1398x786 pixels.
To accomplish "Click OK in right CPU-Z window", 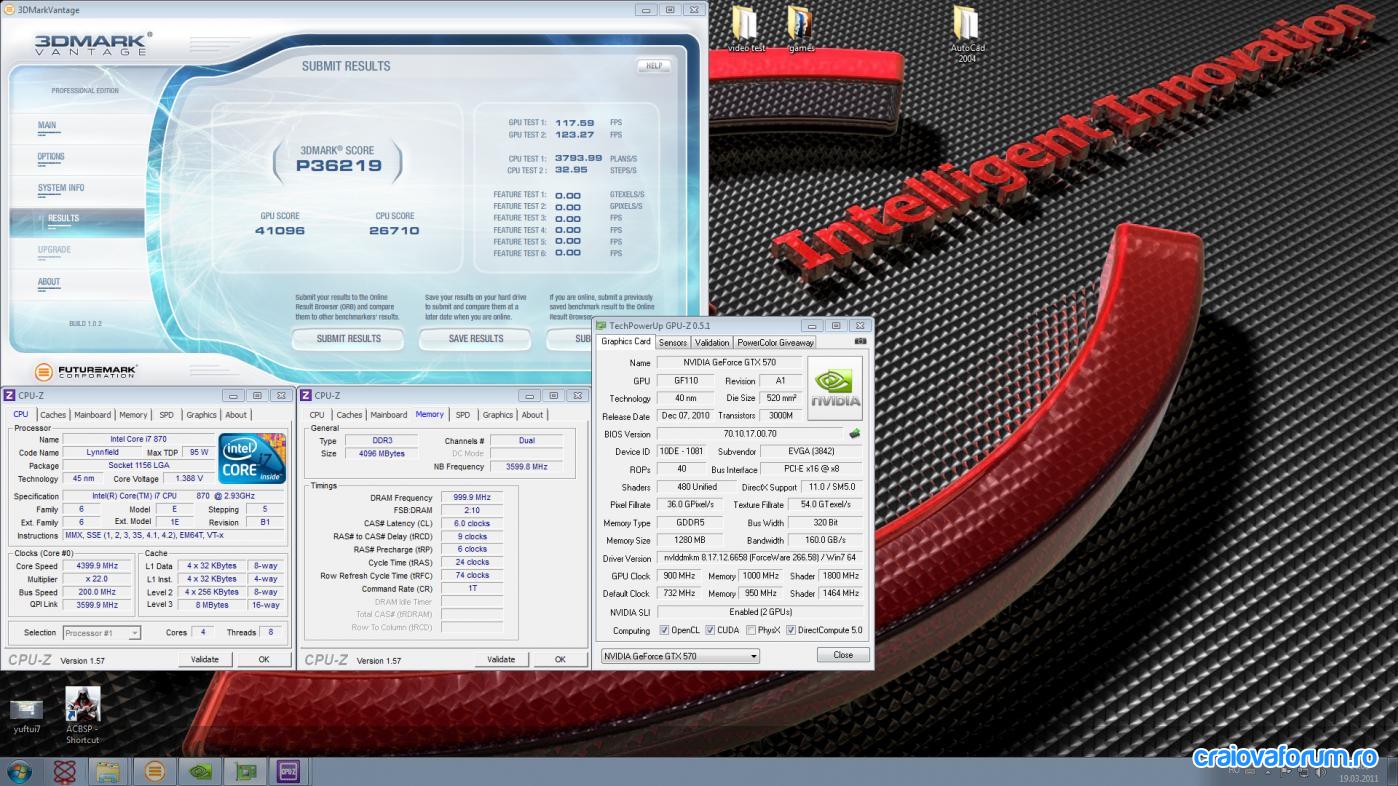I will click(x=560, y=659).
